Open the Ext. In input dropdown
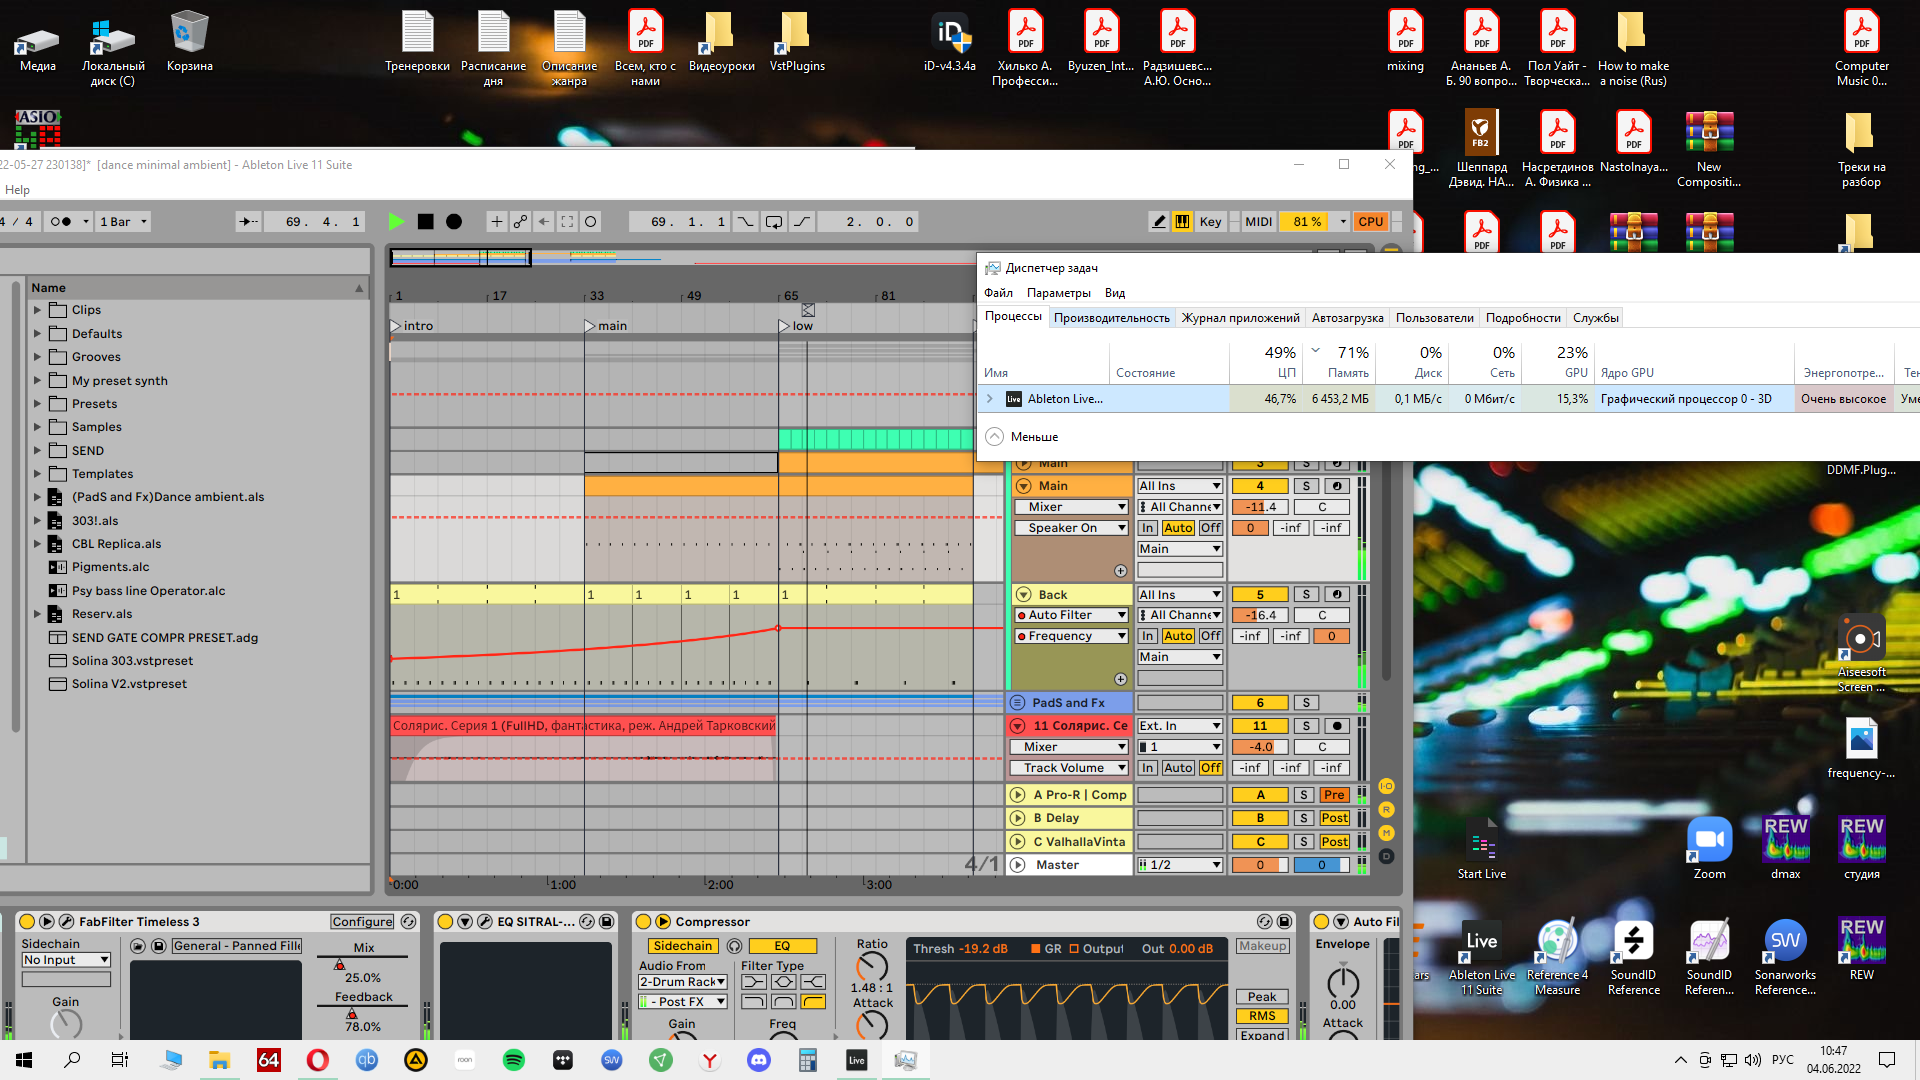 (1180, 726)
